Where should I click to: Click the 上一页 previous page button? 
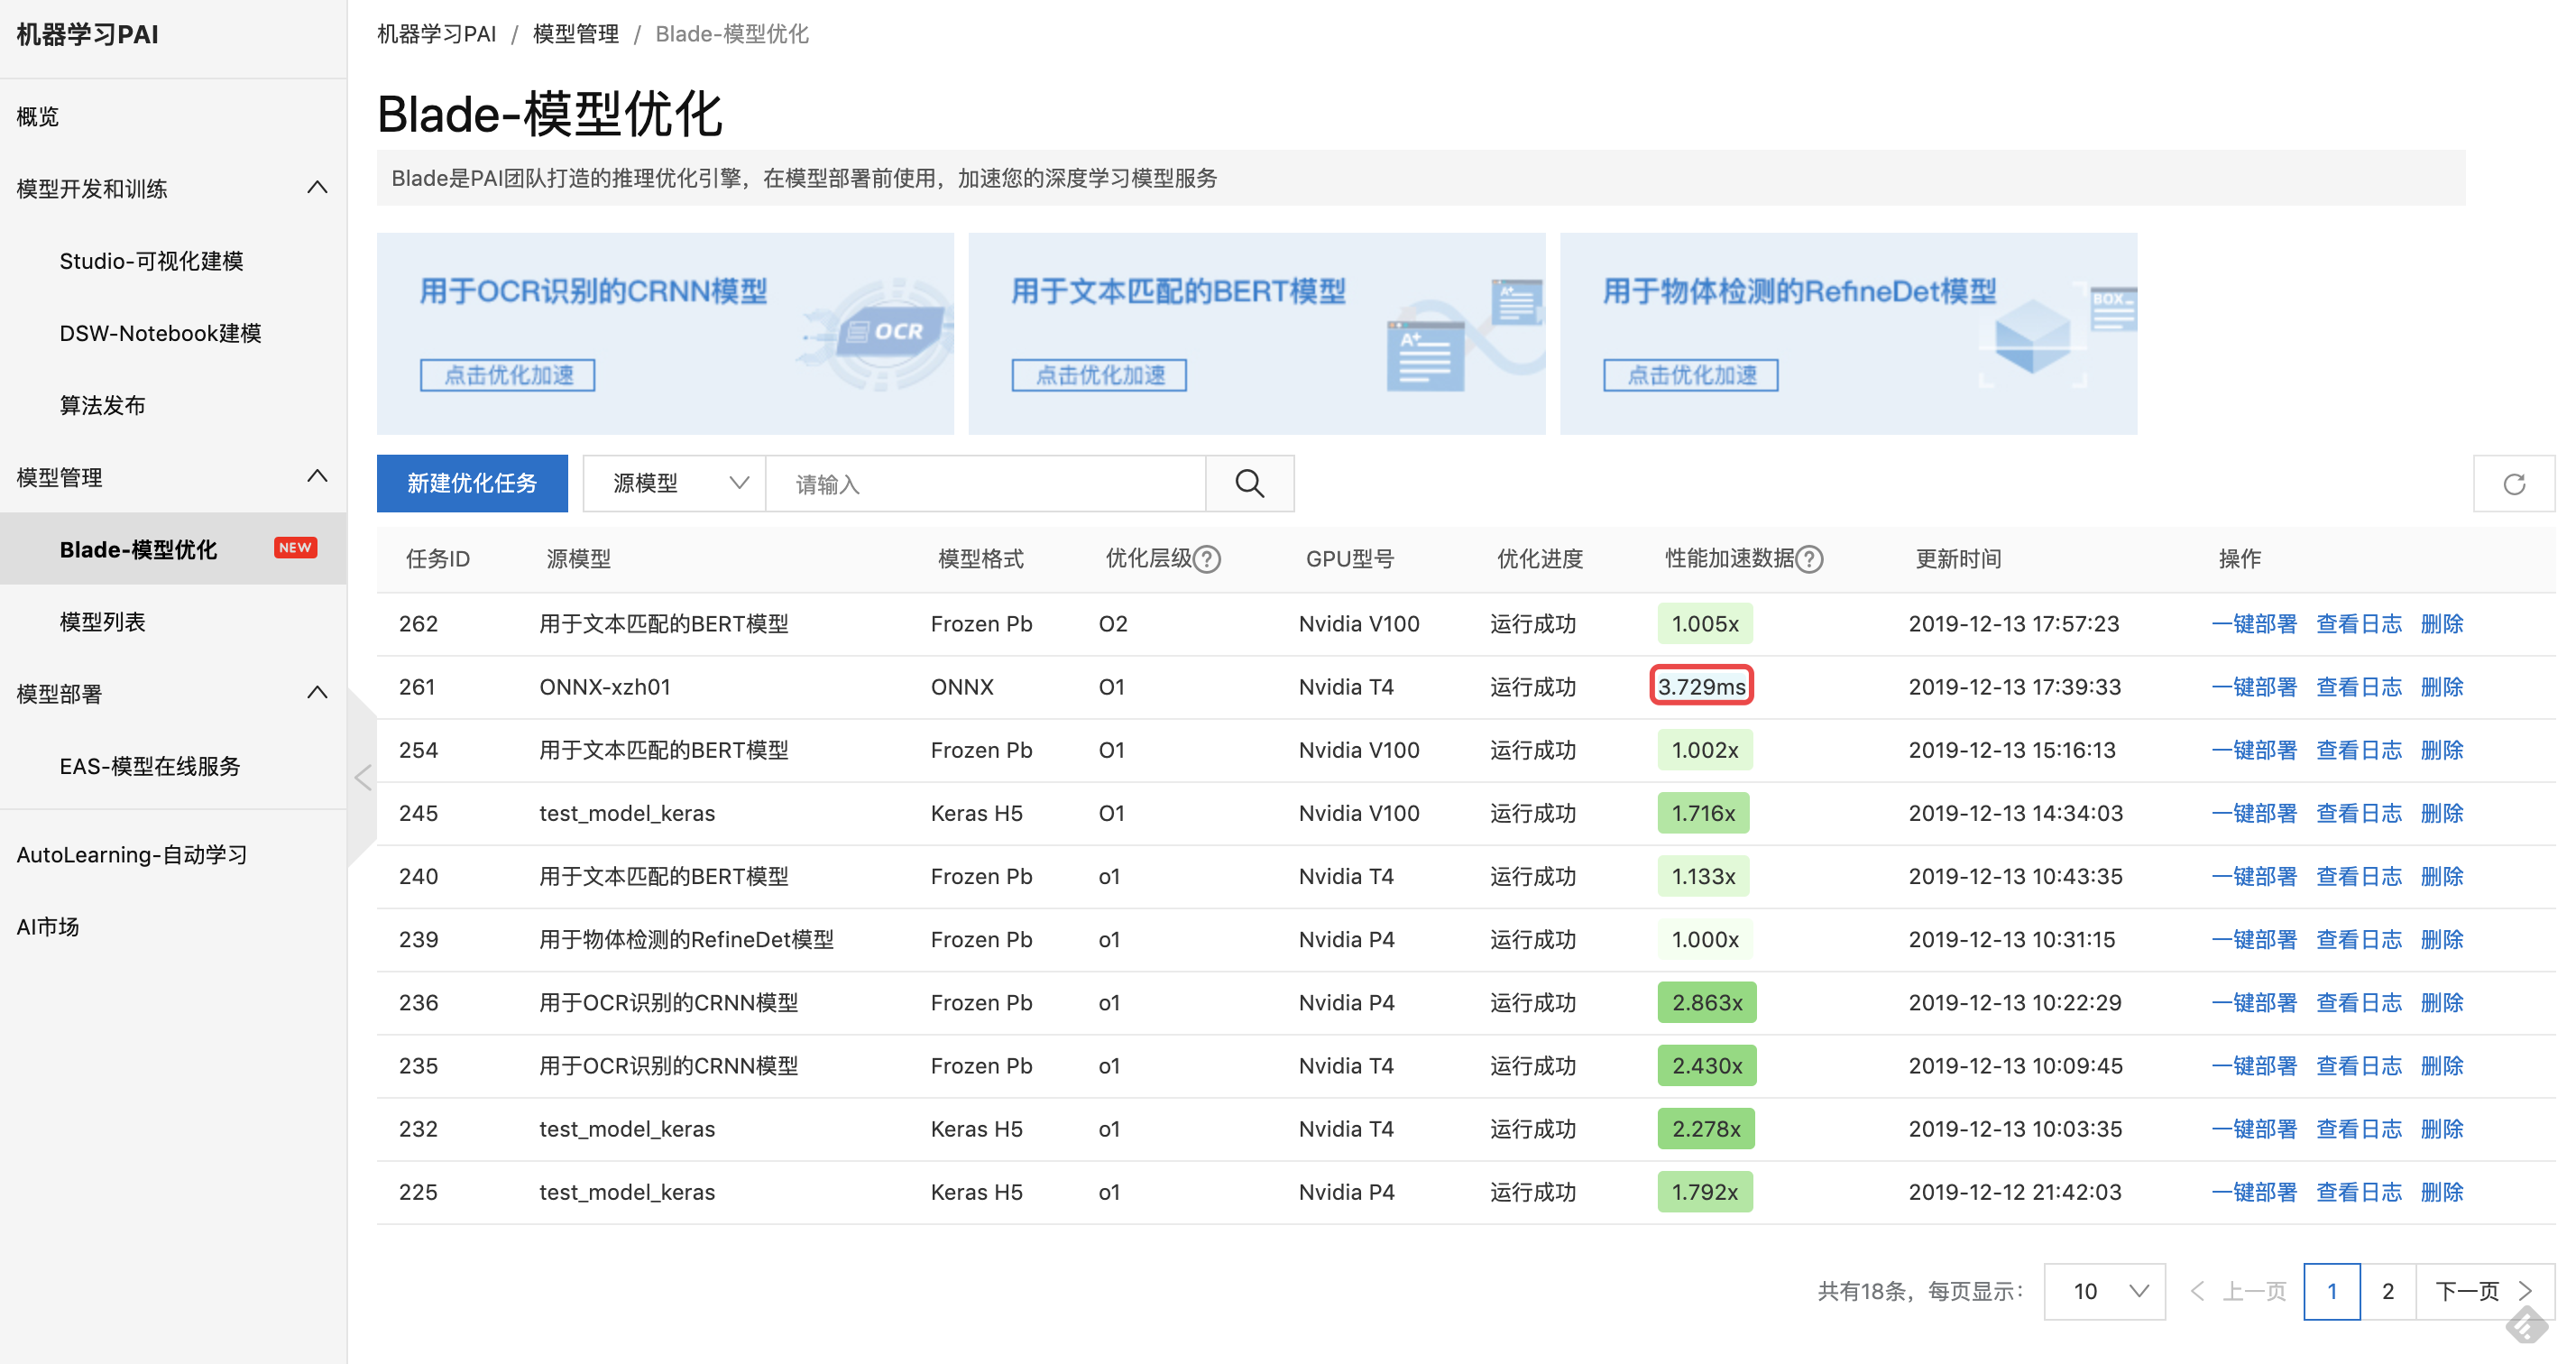tap(2239, 1291)
